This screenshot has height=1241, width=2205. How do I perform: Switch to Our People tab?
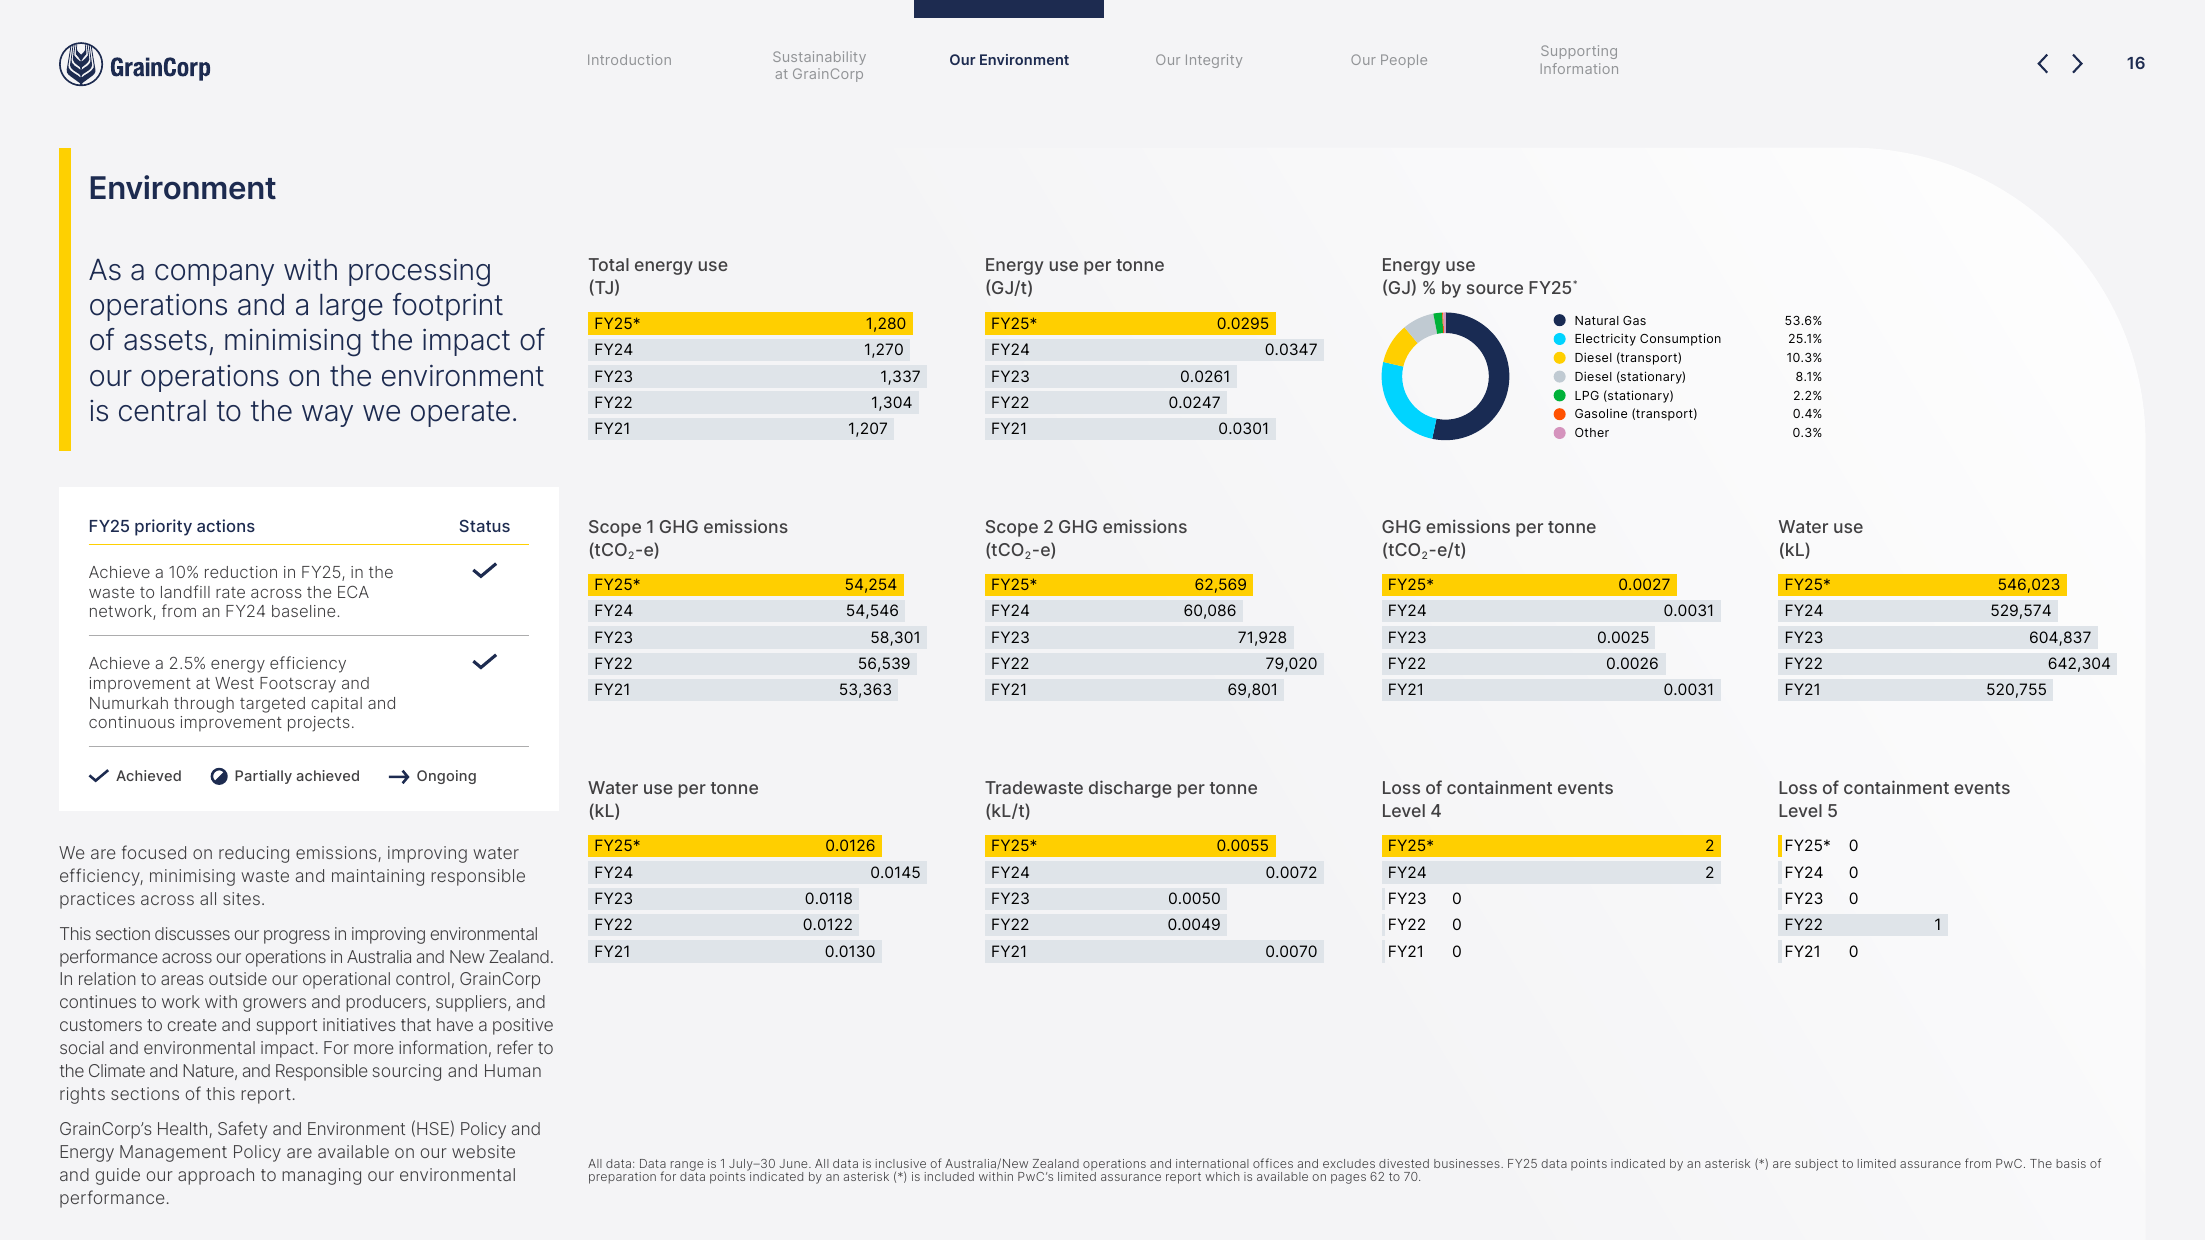(x=1389, y=60)
